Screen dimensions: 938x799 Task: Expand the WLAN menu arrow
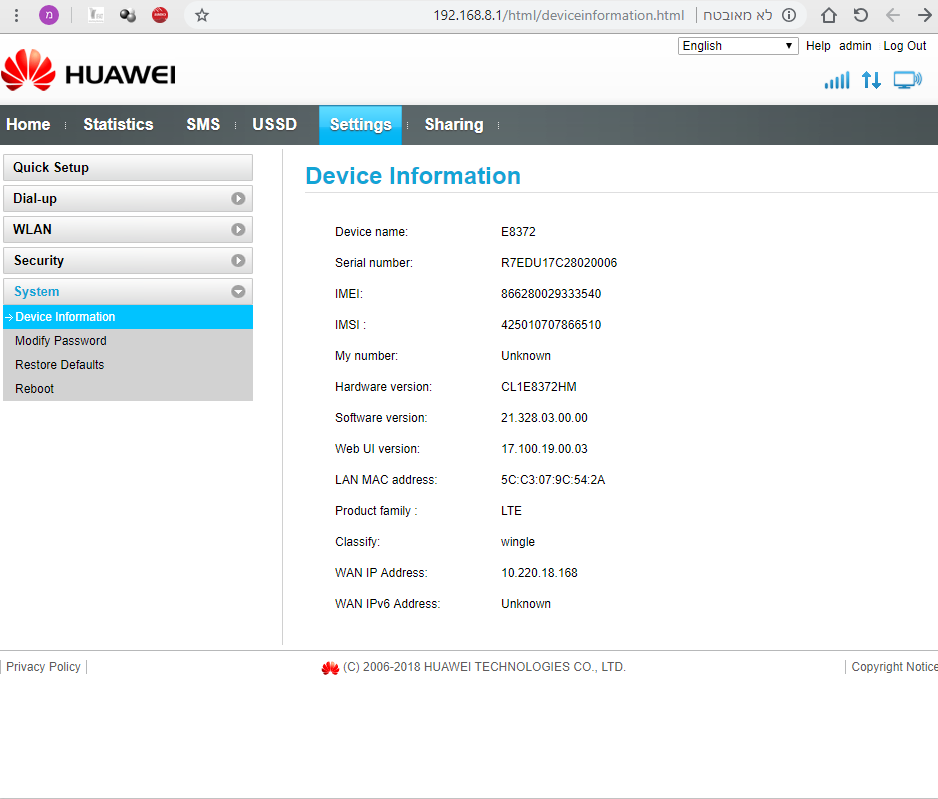(238, 230)
